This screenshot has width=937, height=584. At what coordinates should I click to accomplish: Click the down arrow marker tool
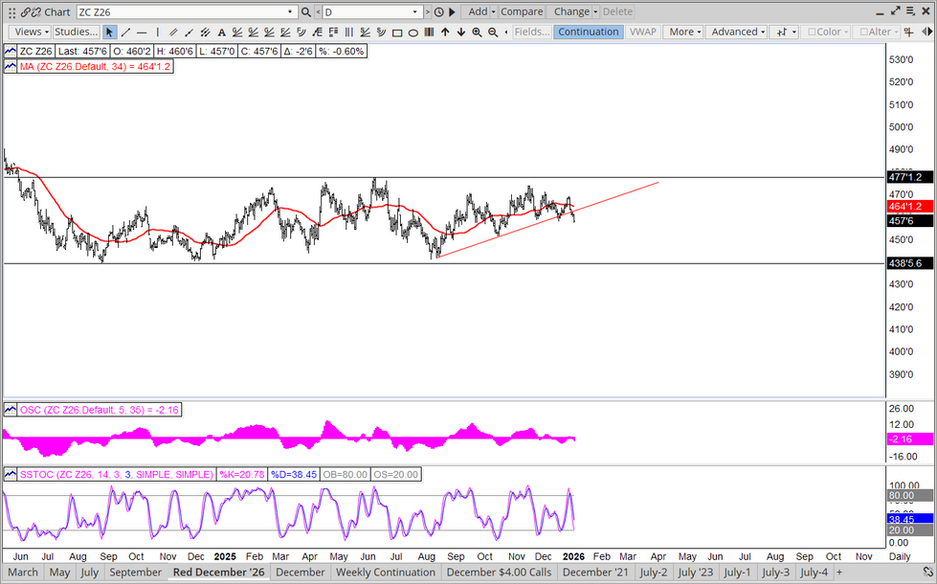tap(461, 32)
